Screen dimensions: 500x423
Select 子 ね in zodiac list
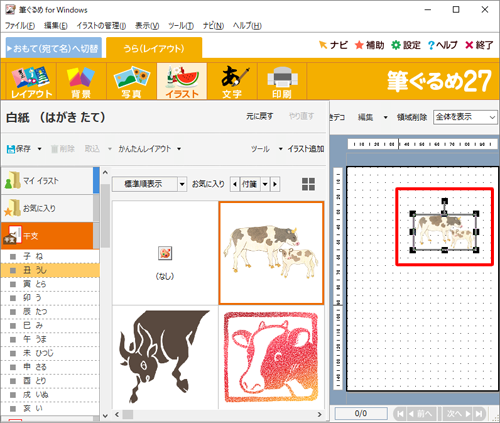point(50,256)
